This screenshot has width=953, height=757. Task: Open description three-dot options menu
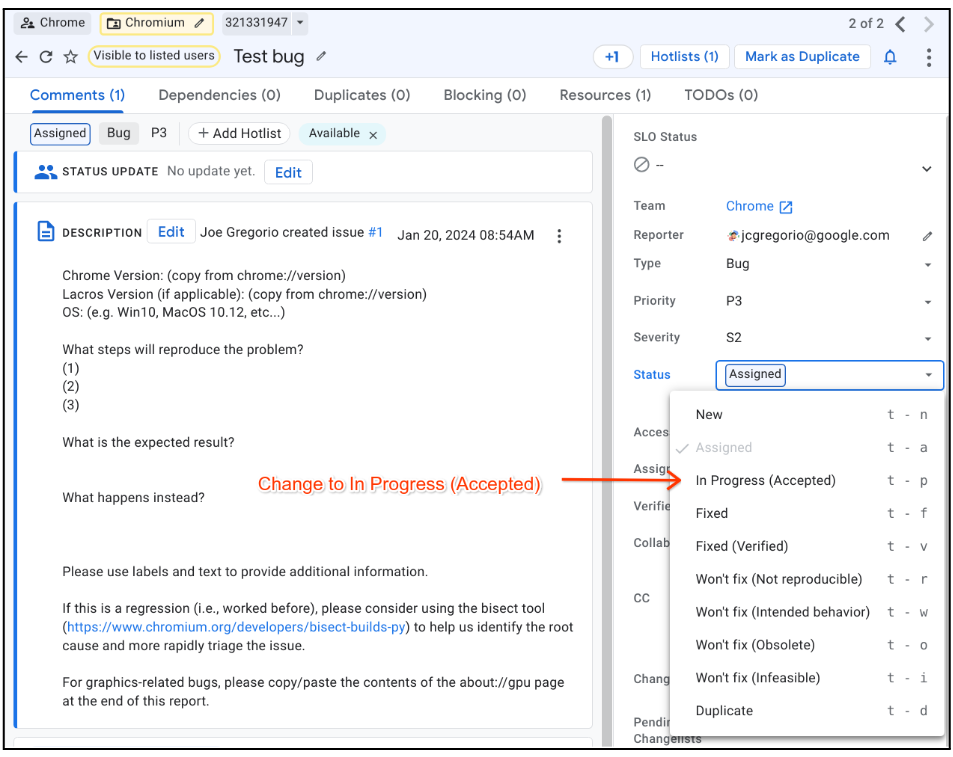click(559, 236)
